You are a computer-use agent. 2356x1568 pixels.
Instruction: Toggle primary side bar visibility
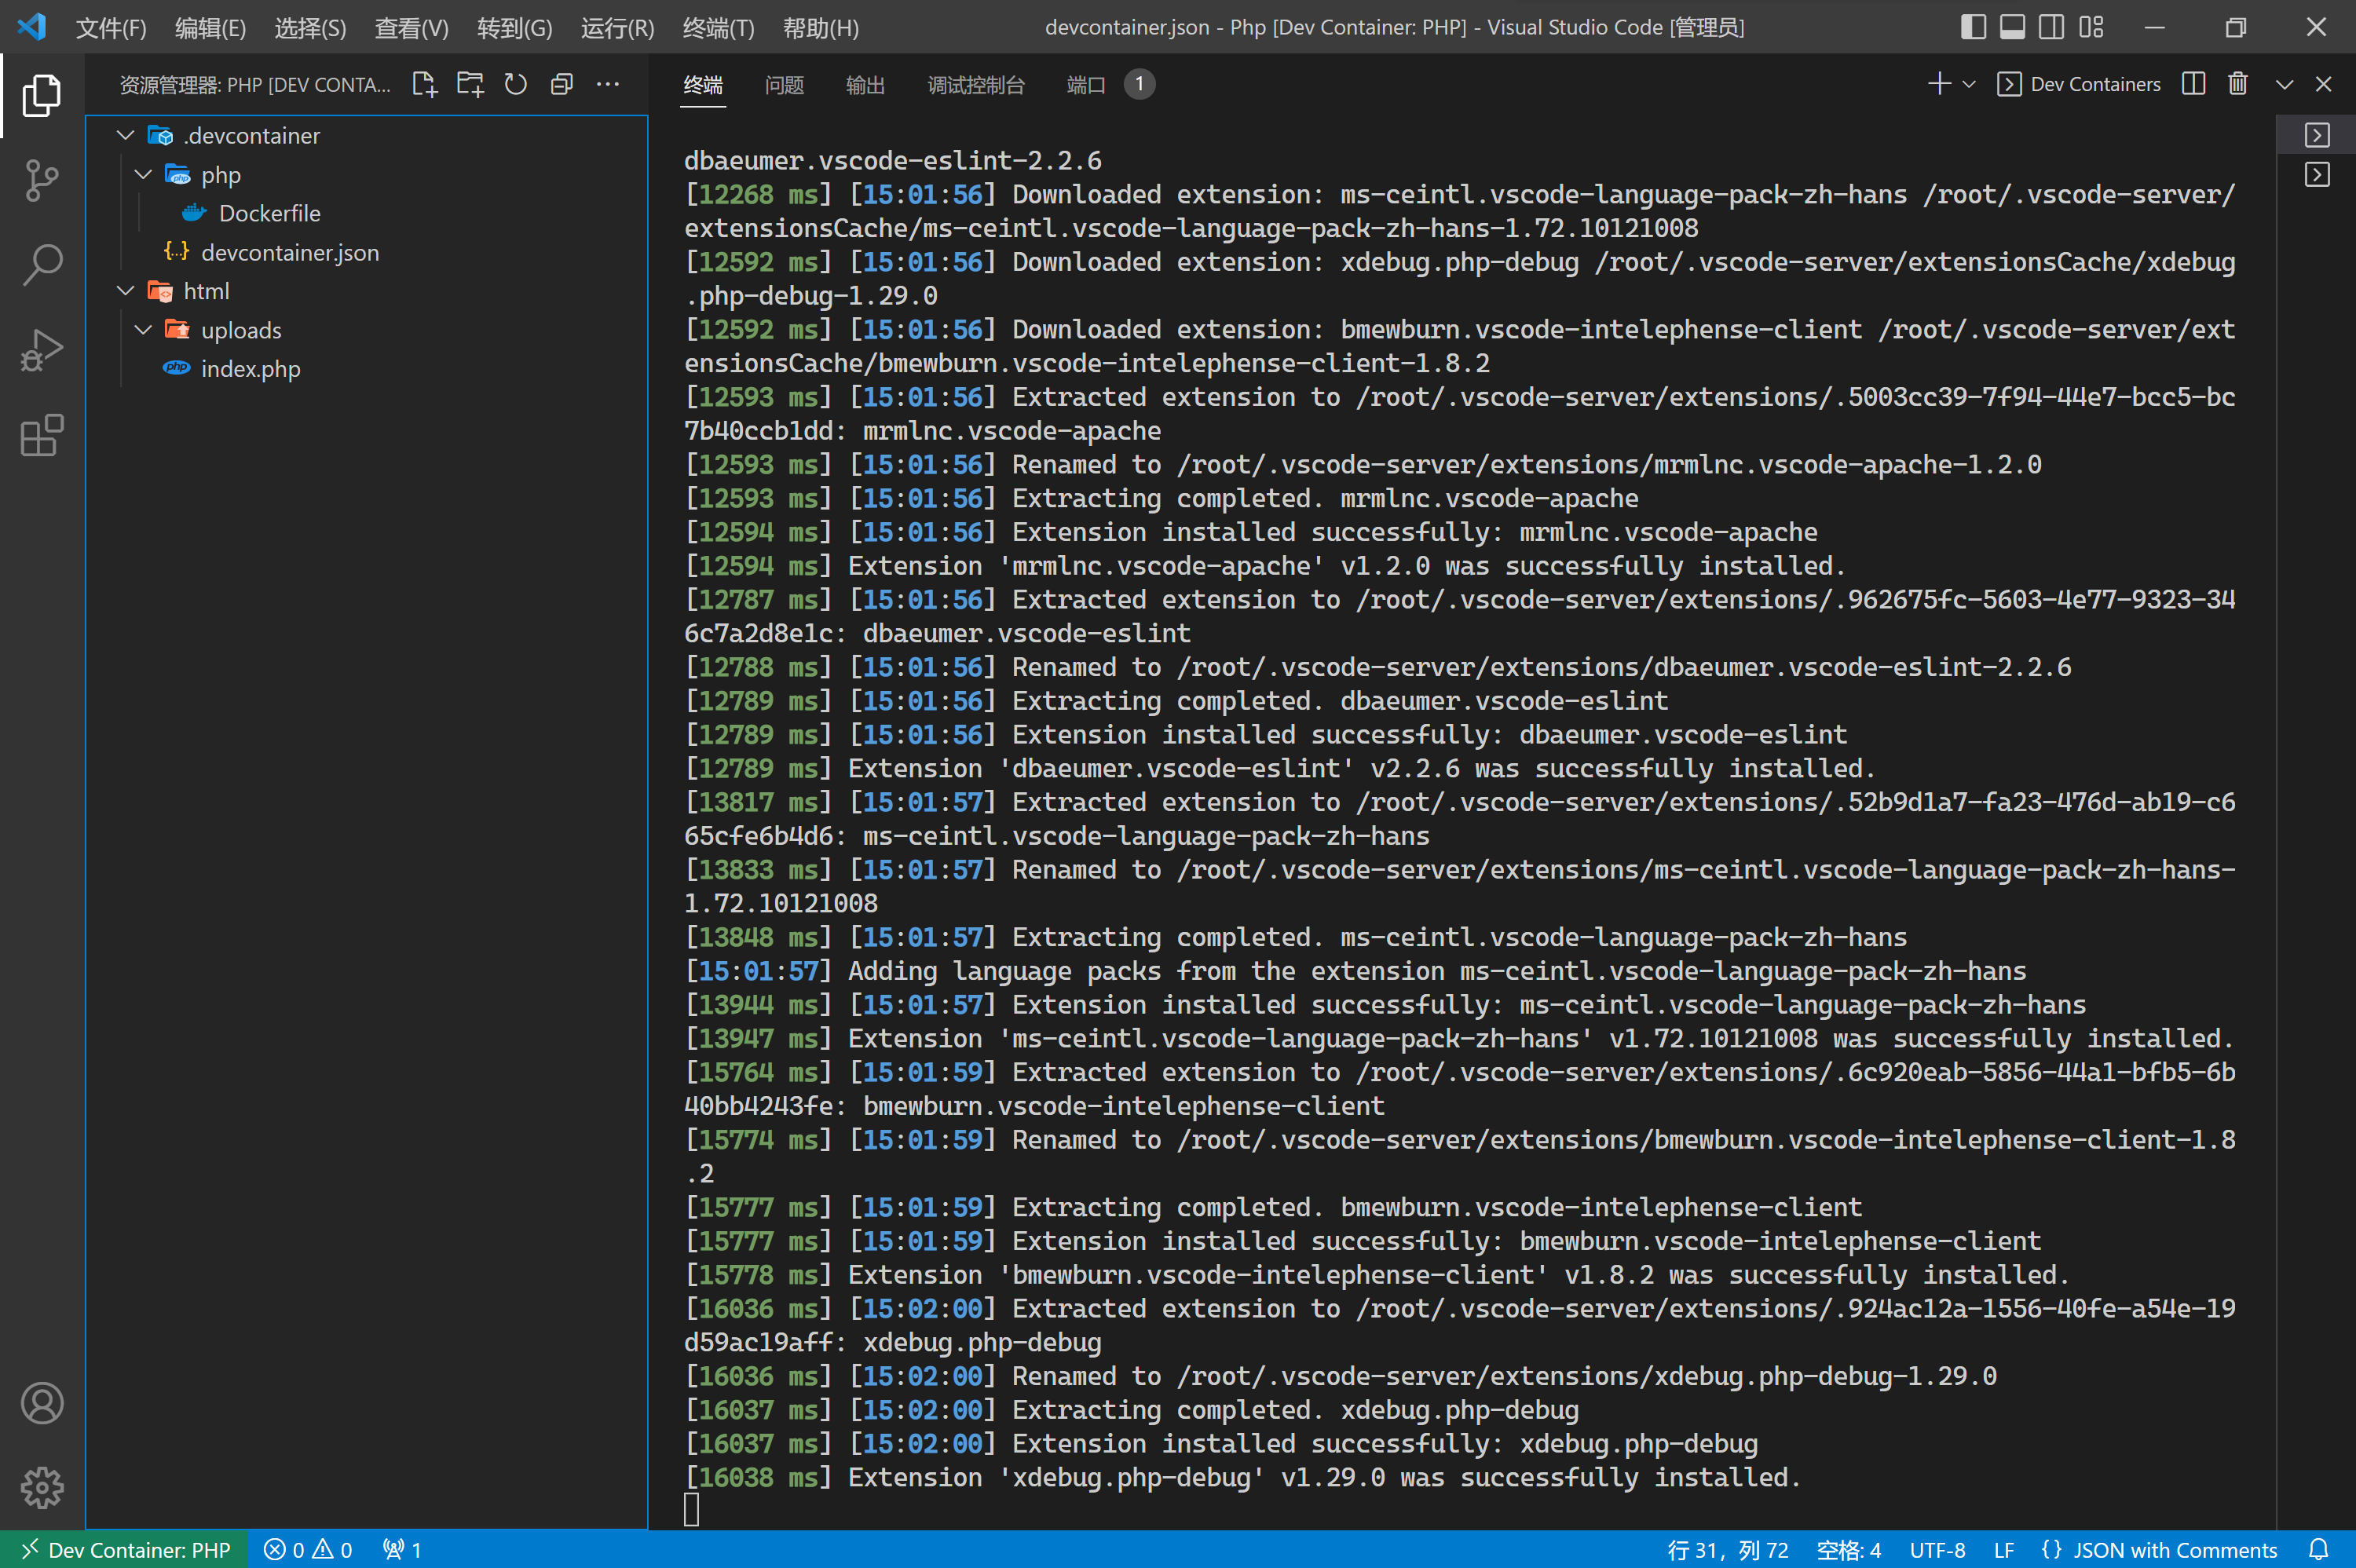click(1972, 27)
